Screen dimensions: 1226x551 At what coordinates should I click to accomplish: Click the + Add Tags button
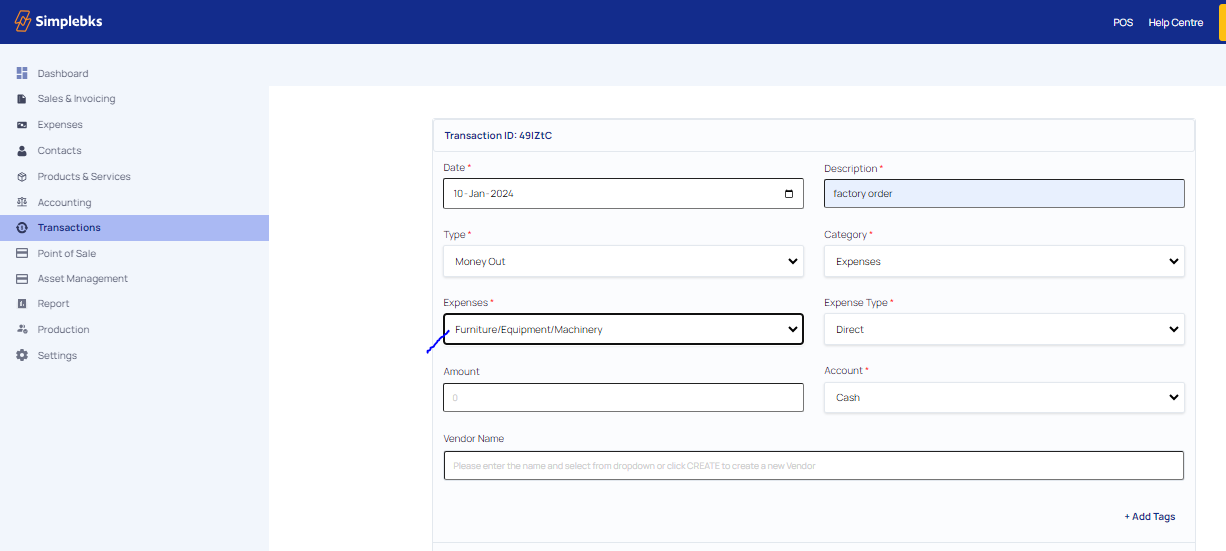(1149, 517)
